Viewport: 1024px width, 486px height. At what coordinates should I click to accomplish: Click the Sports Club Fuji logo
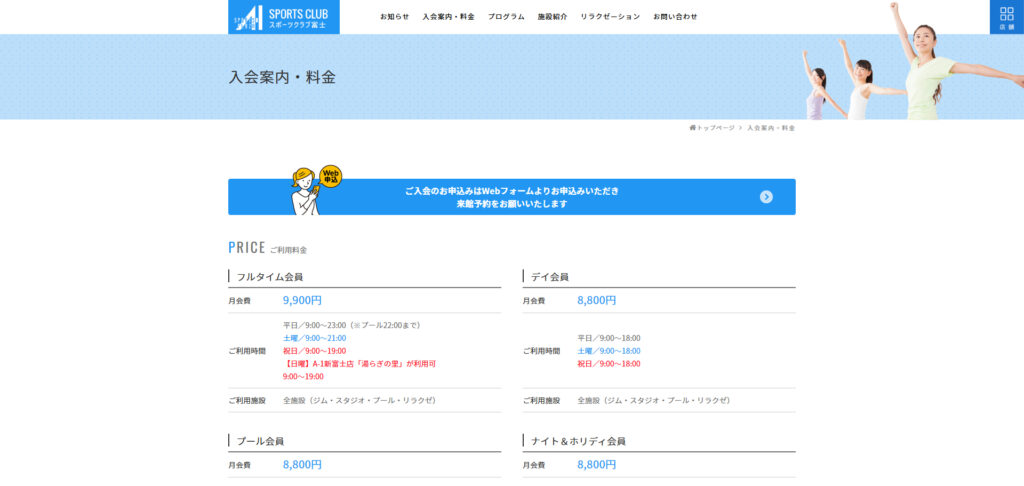coord(283,17)
